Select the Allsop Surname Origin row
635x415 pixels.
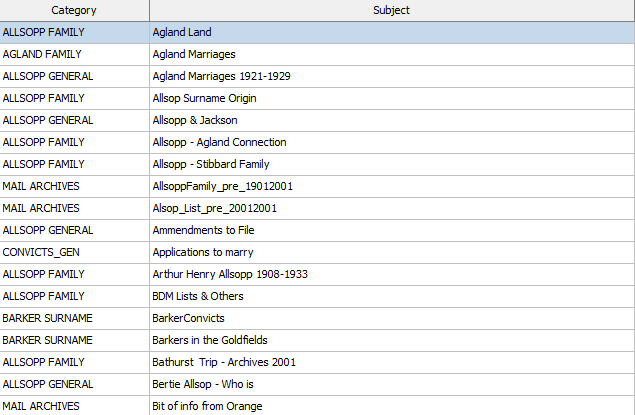(204, 98)
